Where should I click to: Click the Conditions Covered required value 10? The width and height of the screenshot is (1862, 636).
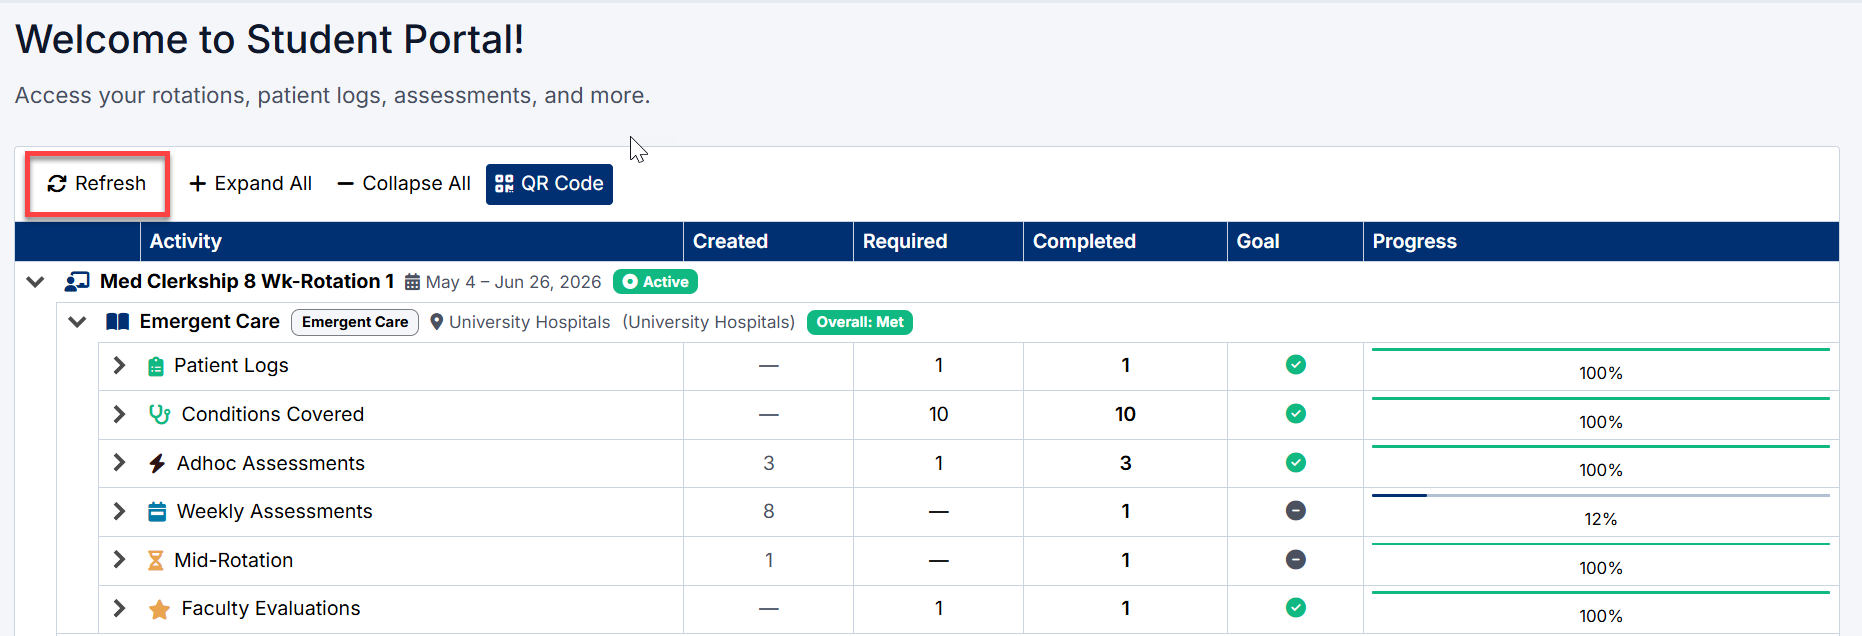coord(938,414)
